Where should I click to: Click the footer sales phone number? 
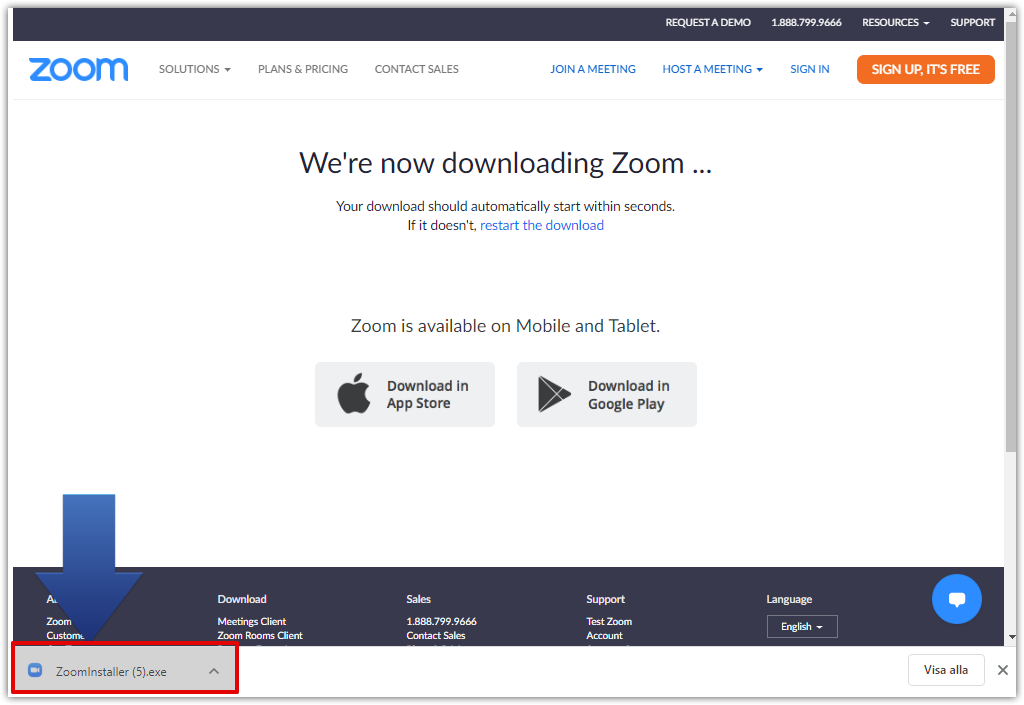tap(441, 621)
